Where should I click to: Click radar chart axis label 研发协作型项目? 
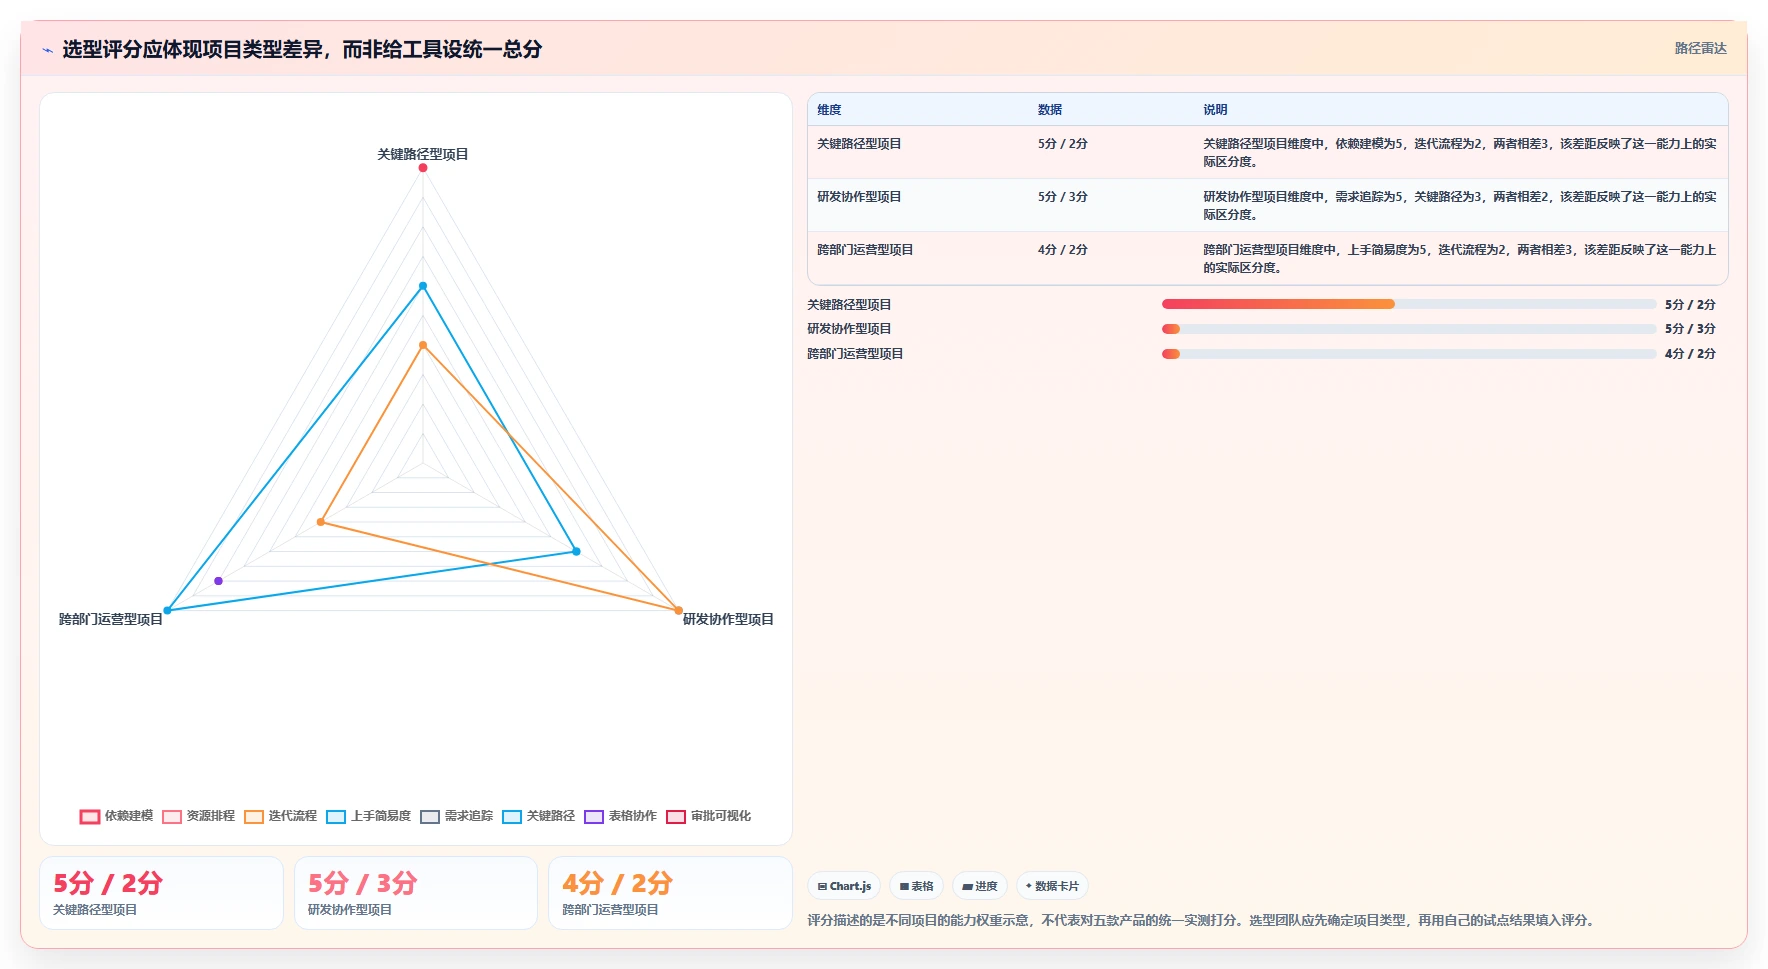(728, 619)
